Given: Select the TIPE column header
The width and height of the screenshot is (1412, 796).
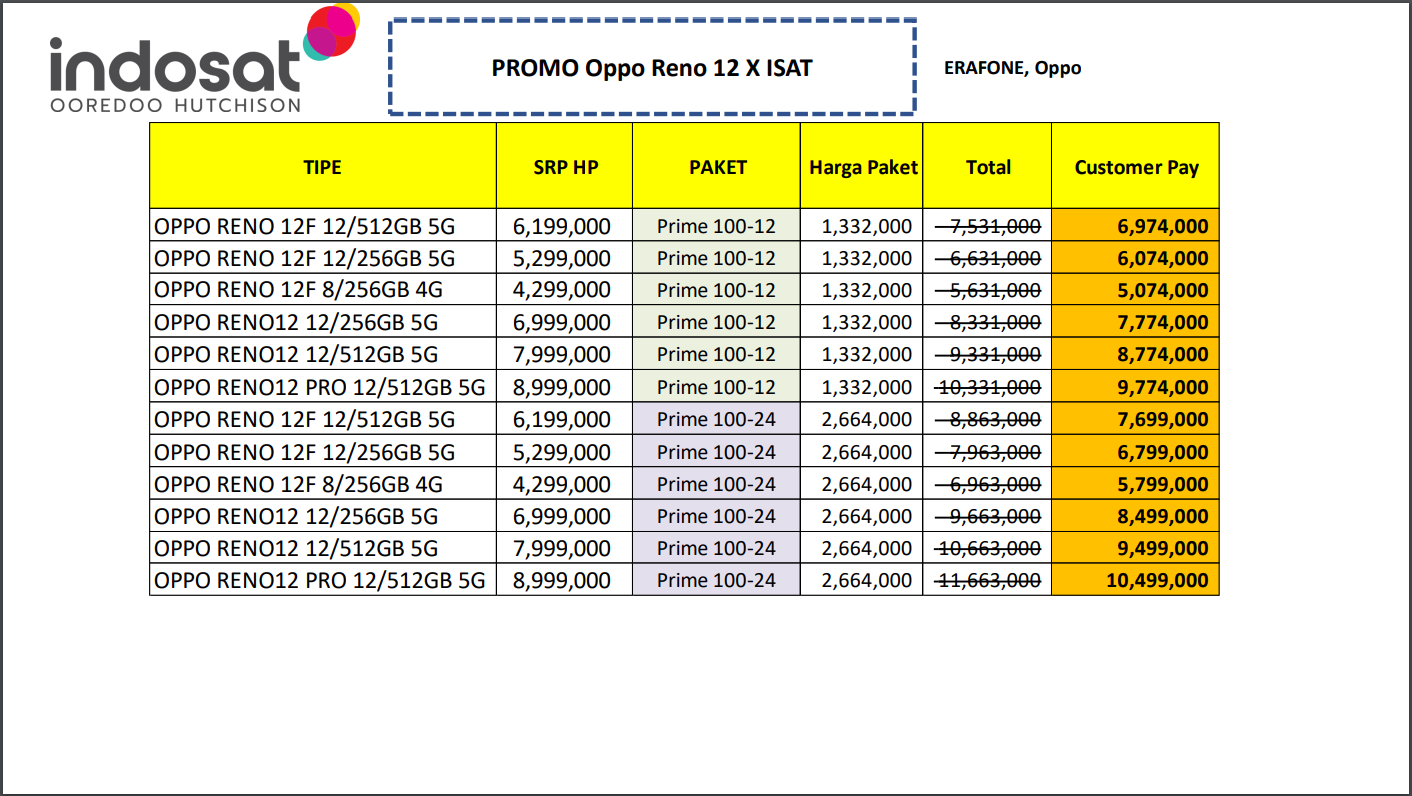Looking at the screenshot, I should pos(322,167).
